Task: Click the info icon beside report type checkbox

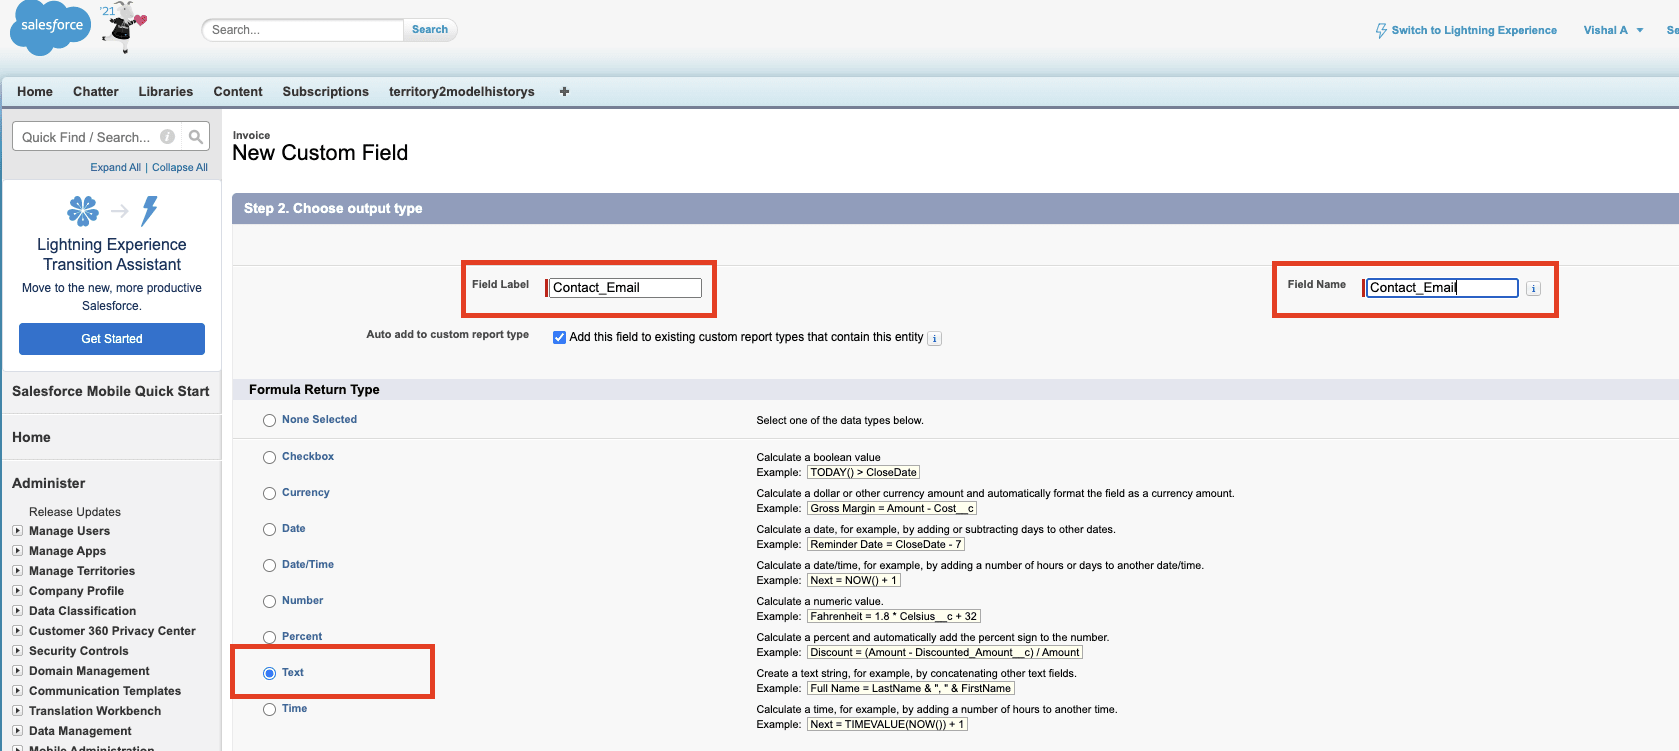Action: [935, 338]
